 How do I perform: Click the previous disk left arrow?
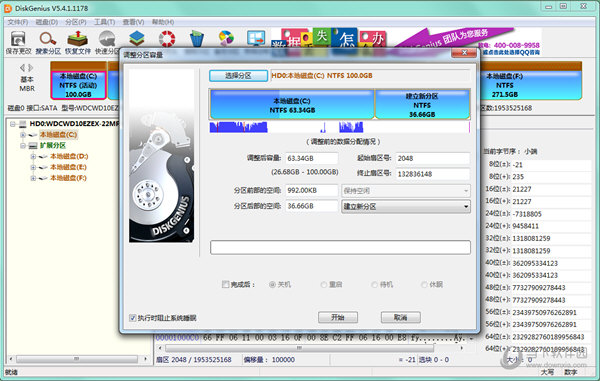click(22, 68)
